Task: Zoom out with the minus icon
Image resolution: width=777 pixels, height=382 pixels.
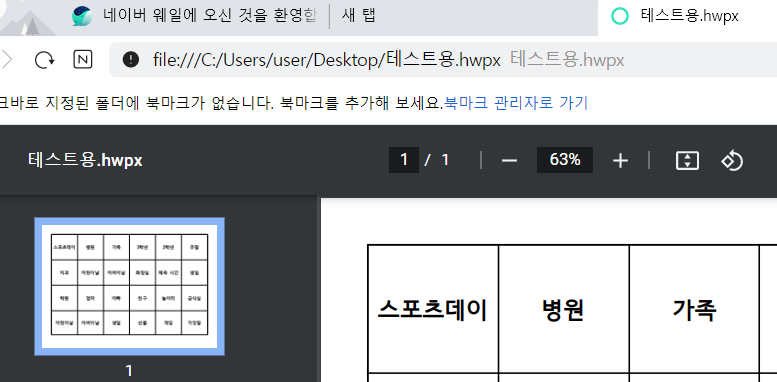Action: (x=509, y=161)
